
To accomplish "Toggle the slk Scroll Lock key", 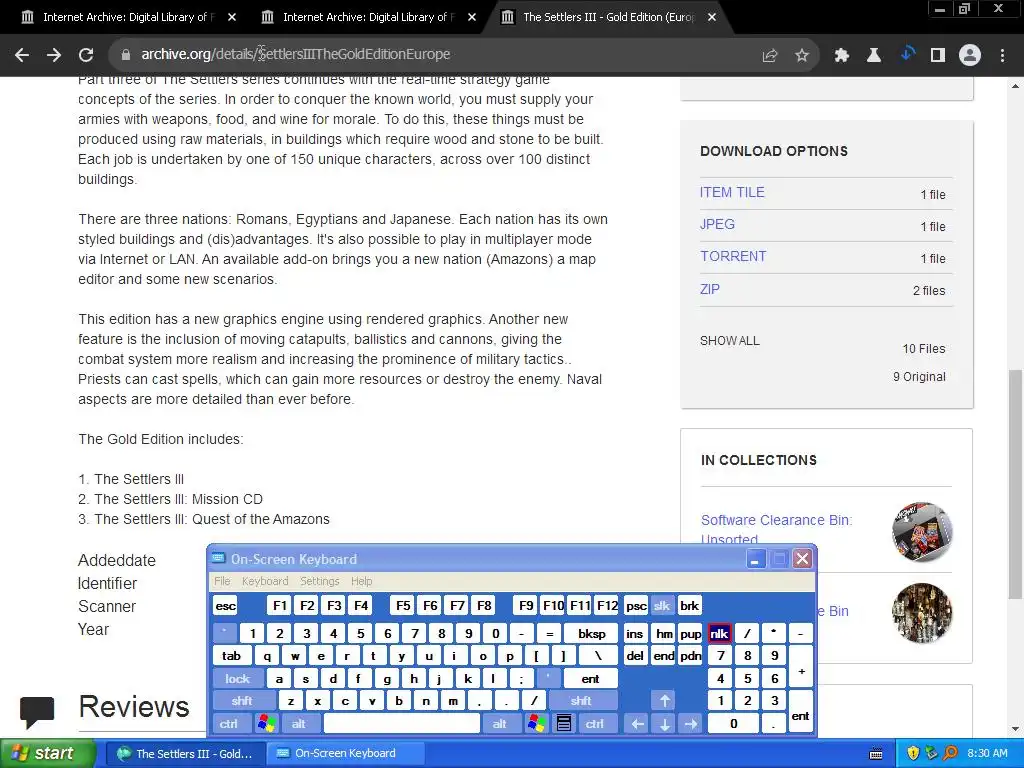I will 662,606.
